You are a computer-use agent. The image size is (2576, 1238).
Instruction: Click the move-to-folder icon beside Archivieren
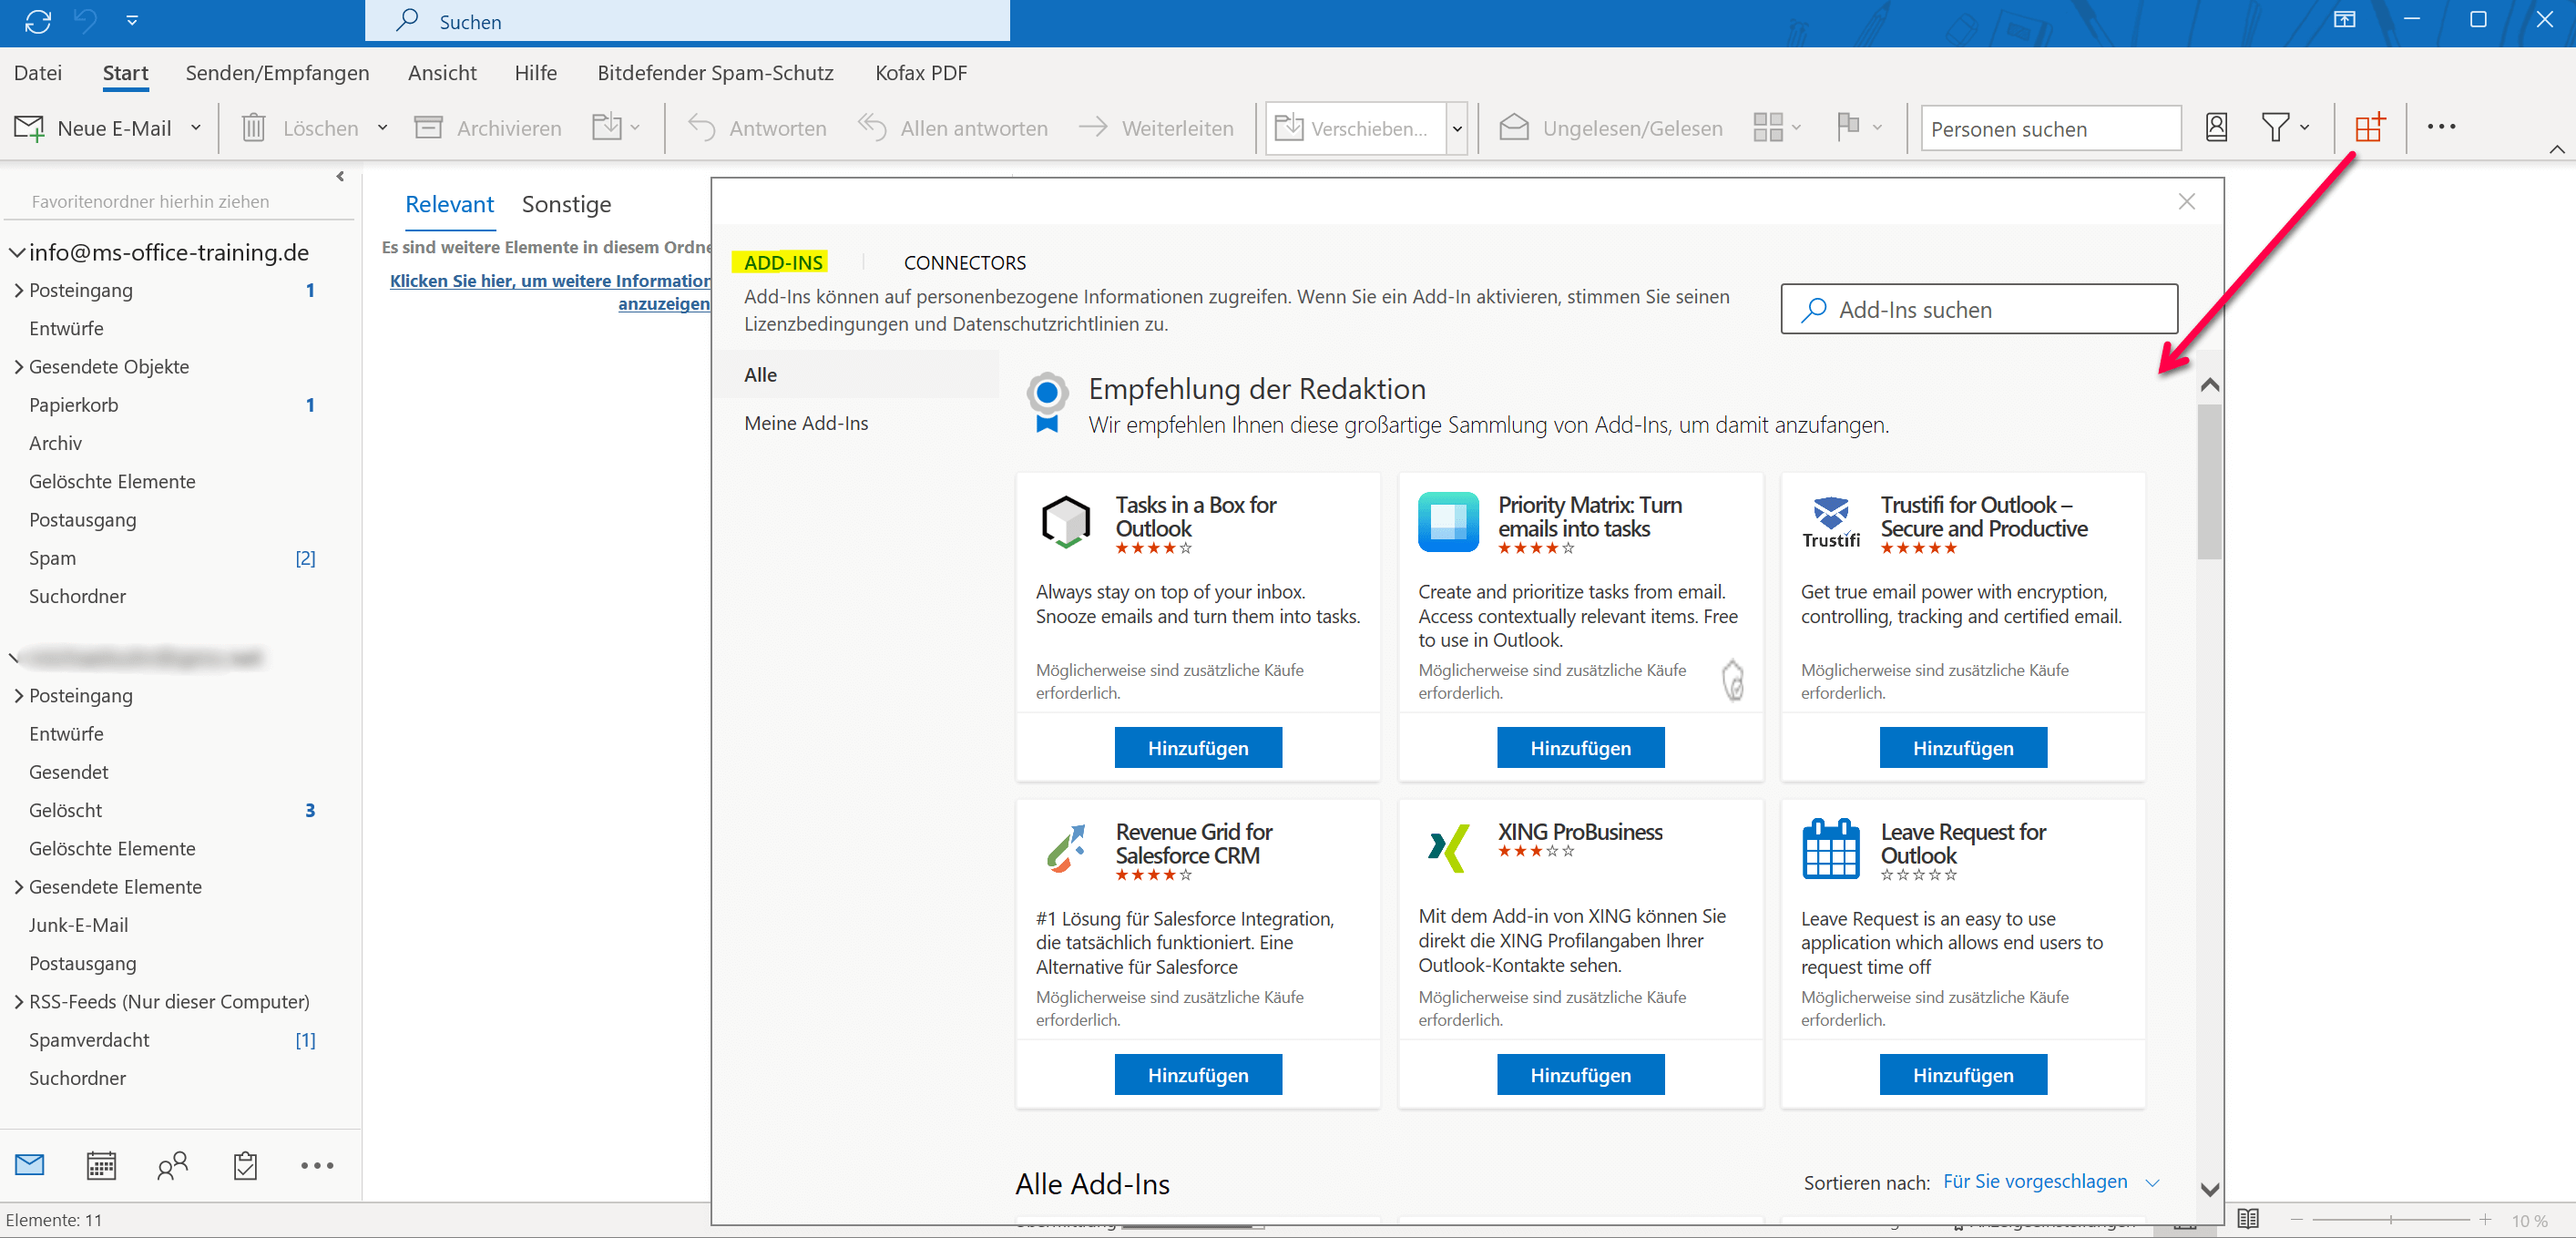click(x=606, y=127)
